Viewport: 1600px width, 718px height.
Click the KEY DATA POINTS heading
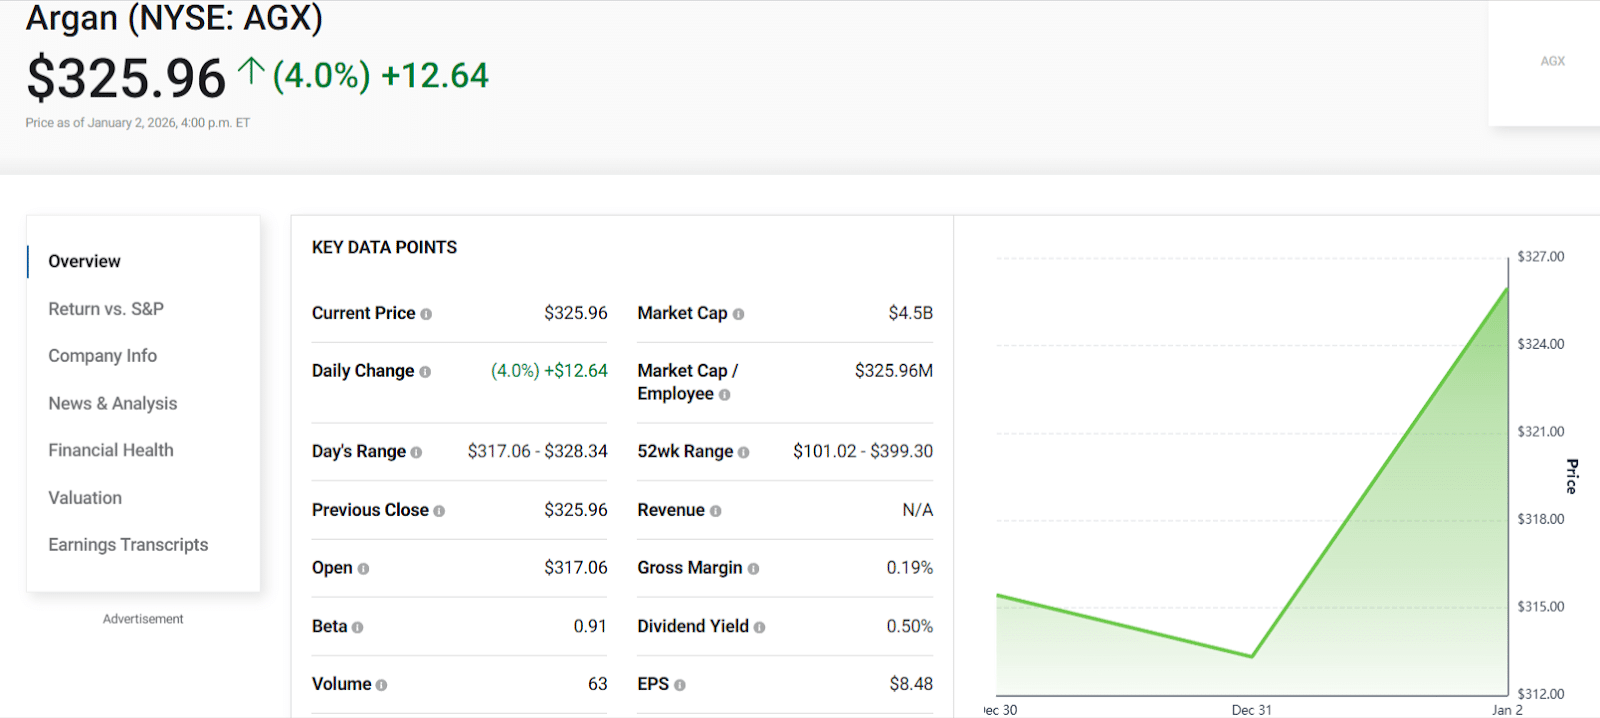coord(384,247)
